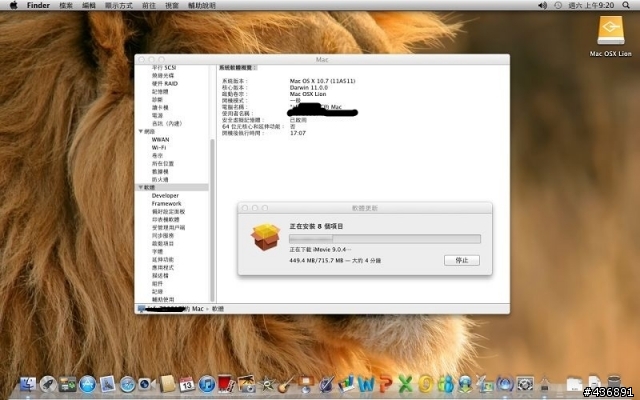The image size is (640, 400).
Task: Open Keynote podium icon in Dock
Action: [x=306, y=384]
